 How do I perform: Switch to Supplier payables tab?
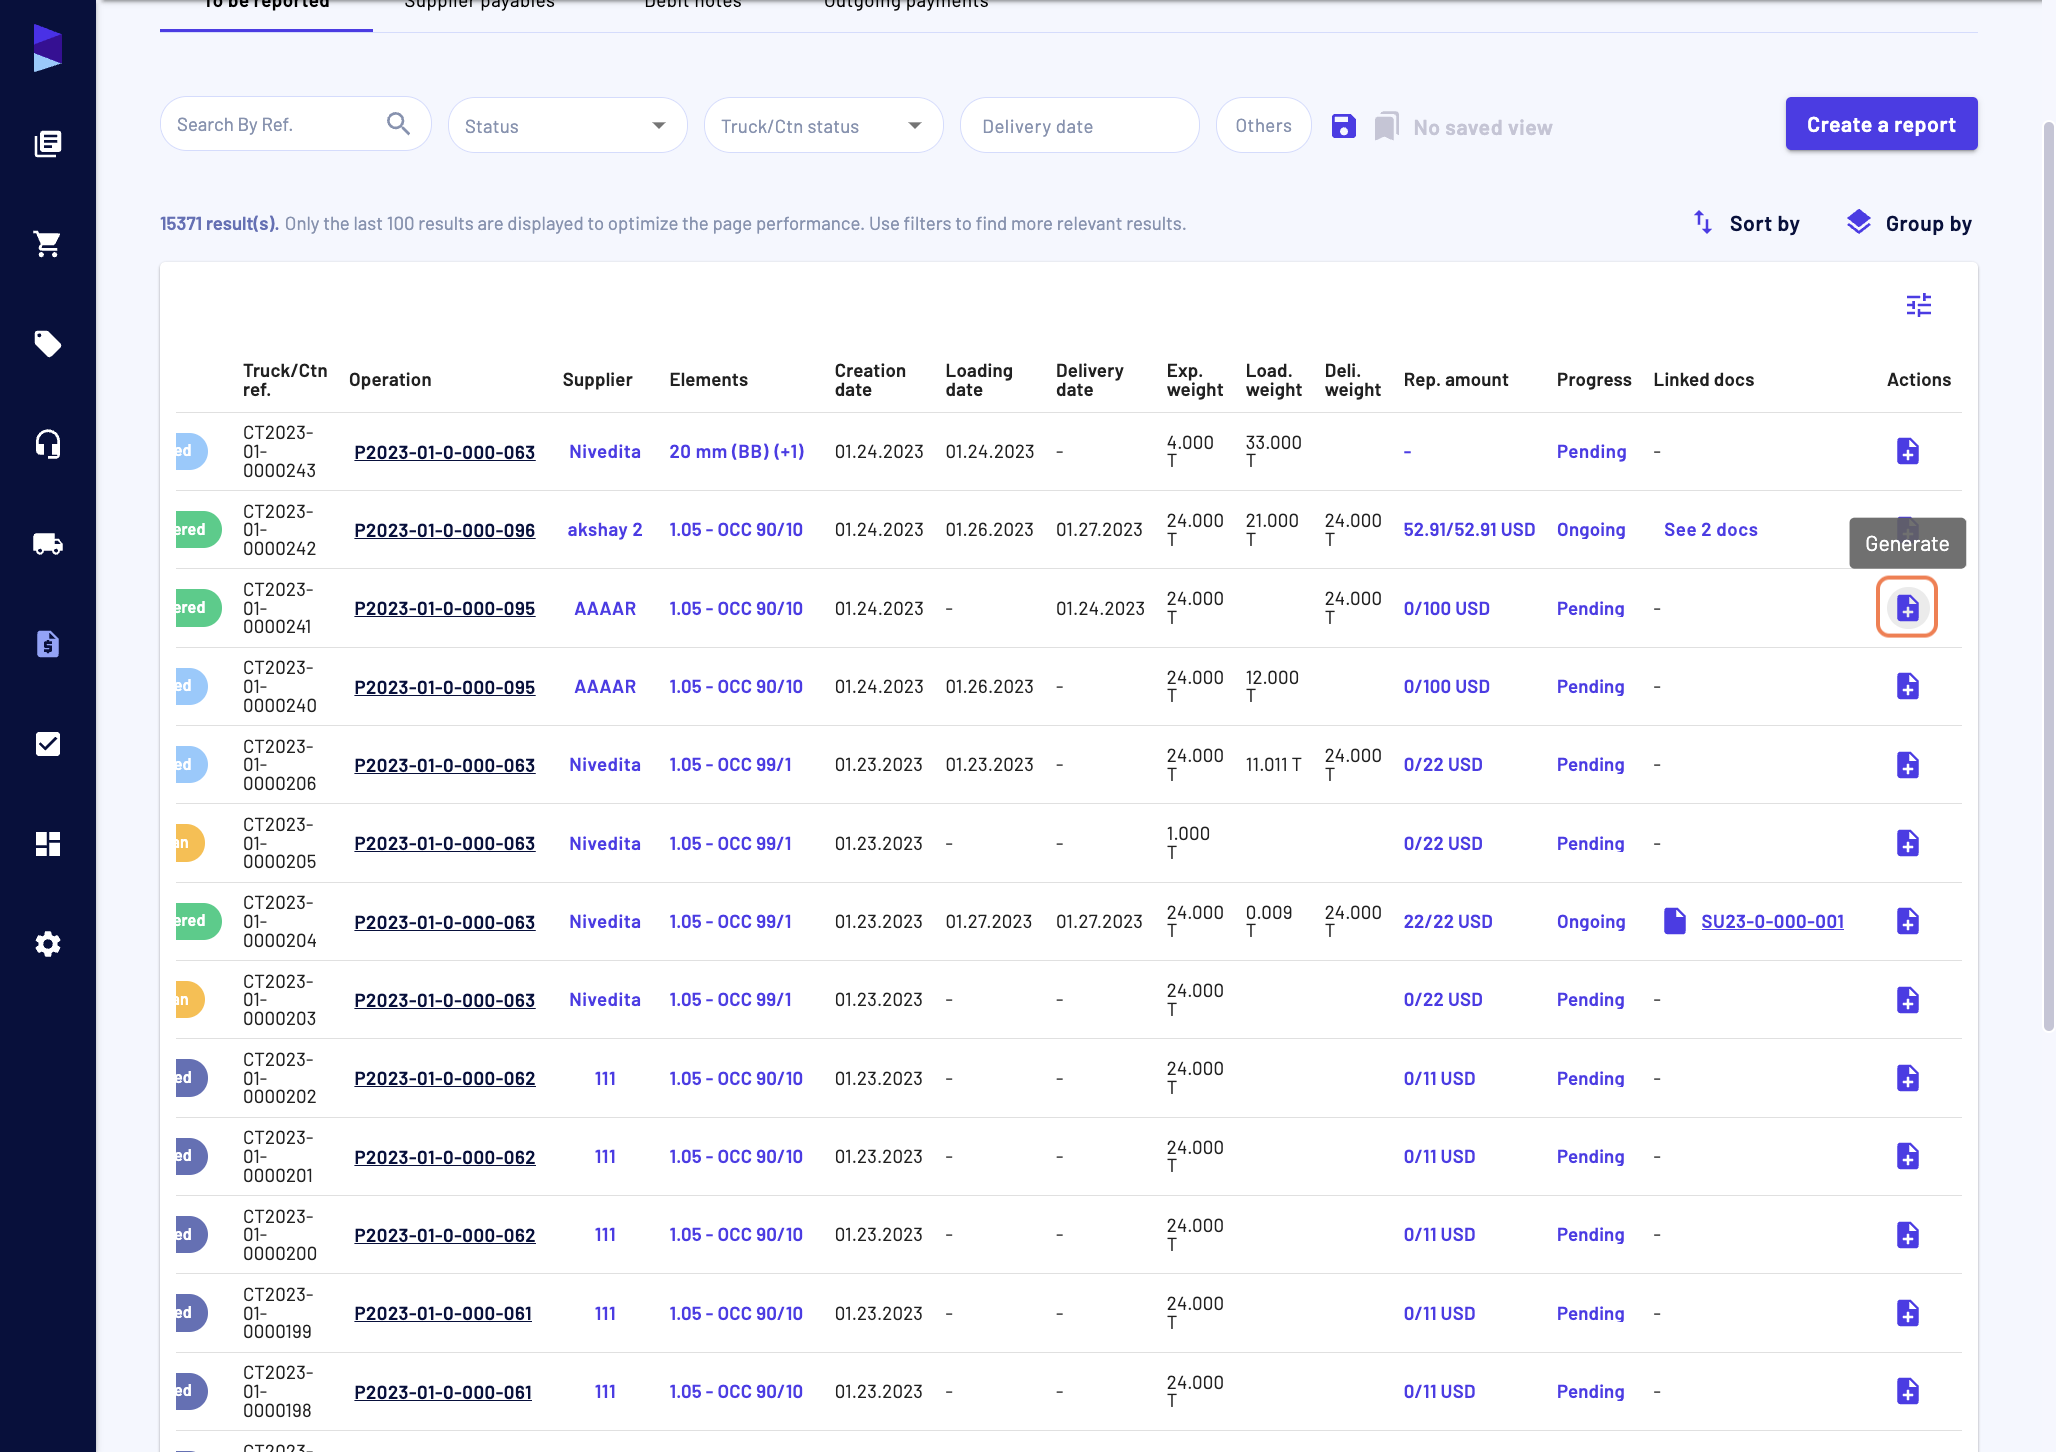[479, 5]
